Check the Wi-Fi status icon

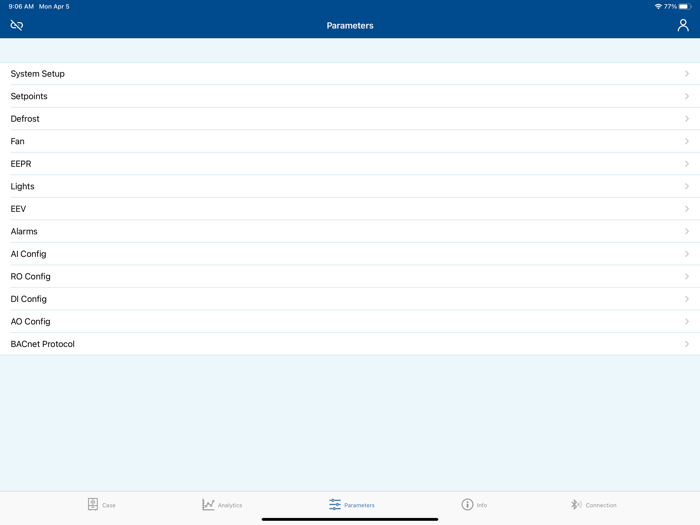pos(658,6)
